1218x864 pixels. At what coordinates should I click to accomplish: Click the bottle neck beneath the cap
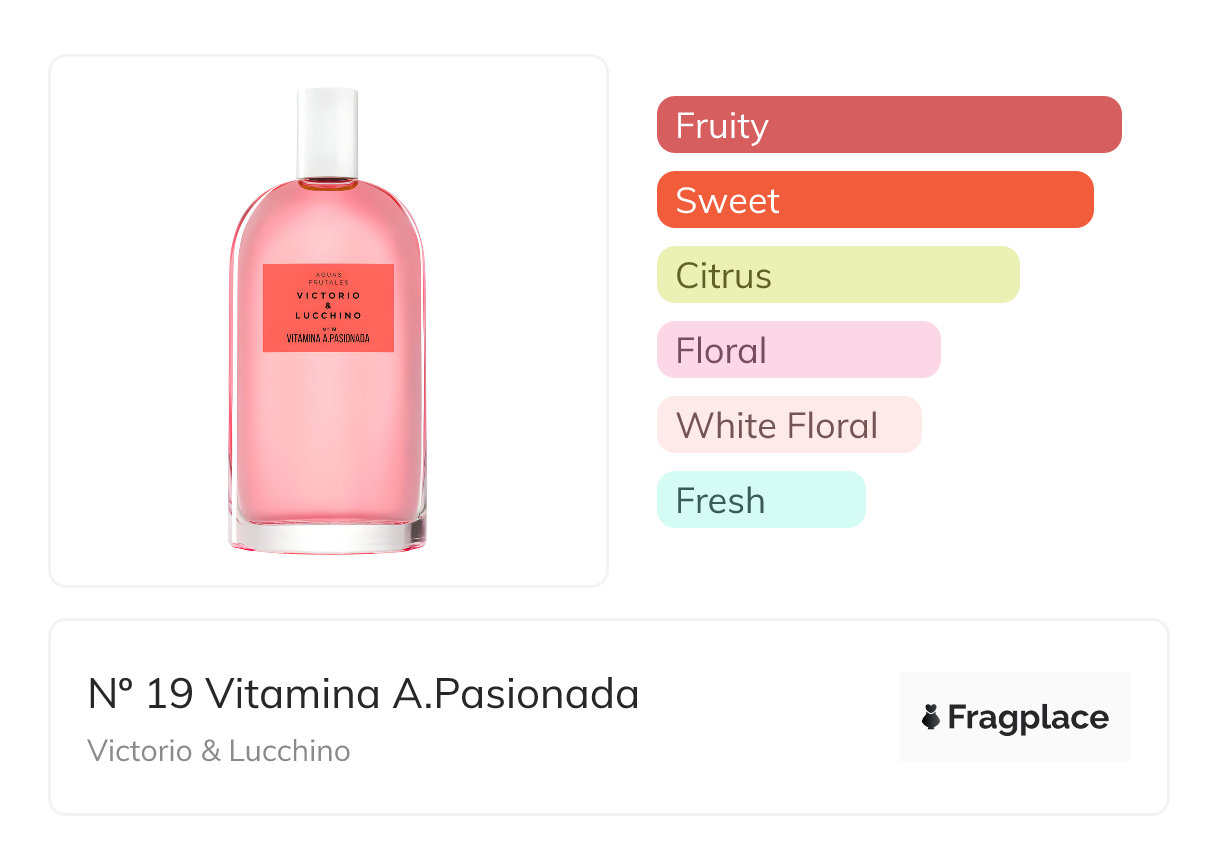coord(328,182)
